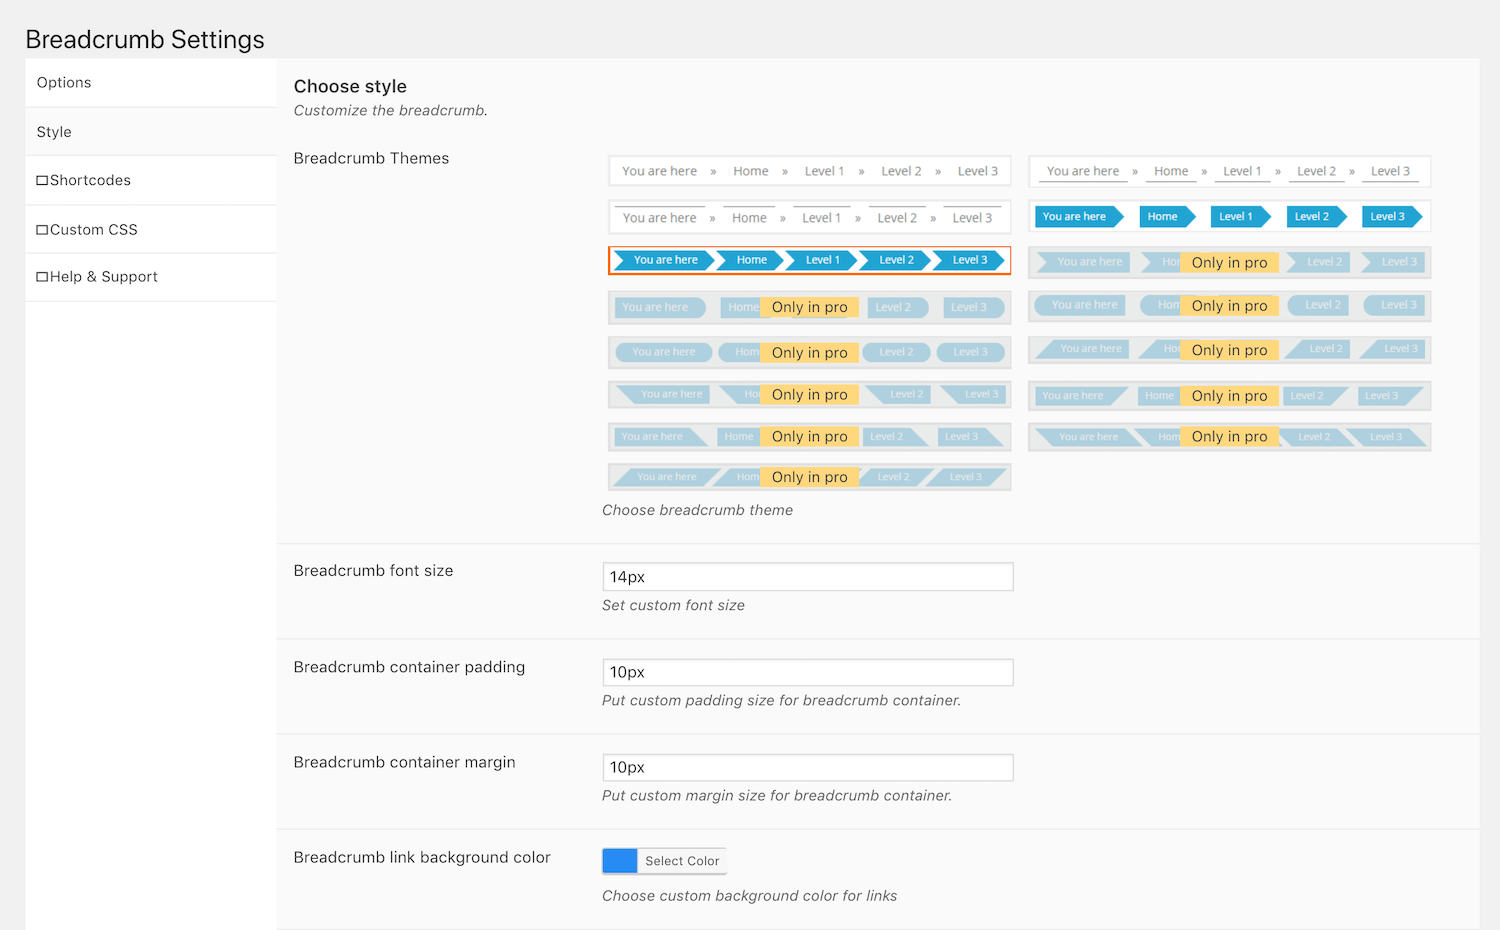The width and height of the screenshot is (1500, 930).
Task: Click the icon beside Help & Support
Action: (44, 276)
